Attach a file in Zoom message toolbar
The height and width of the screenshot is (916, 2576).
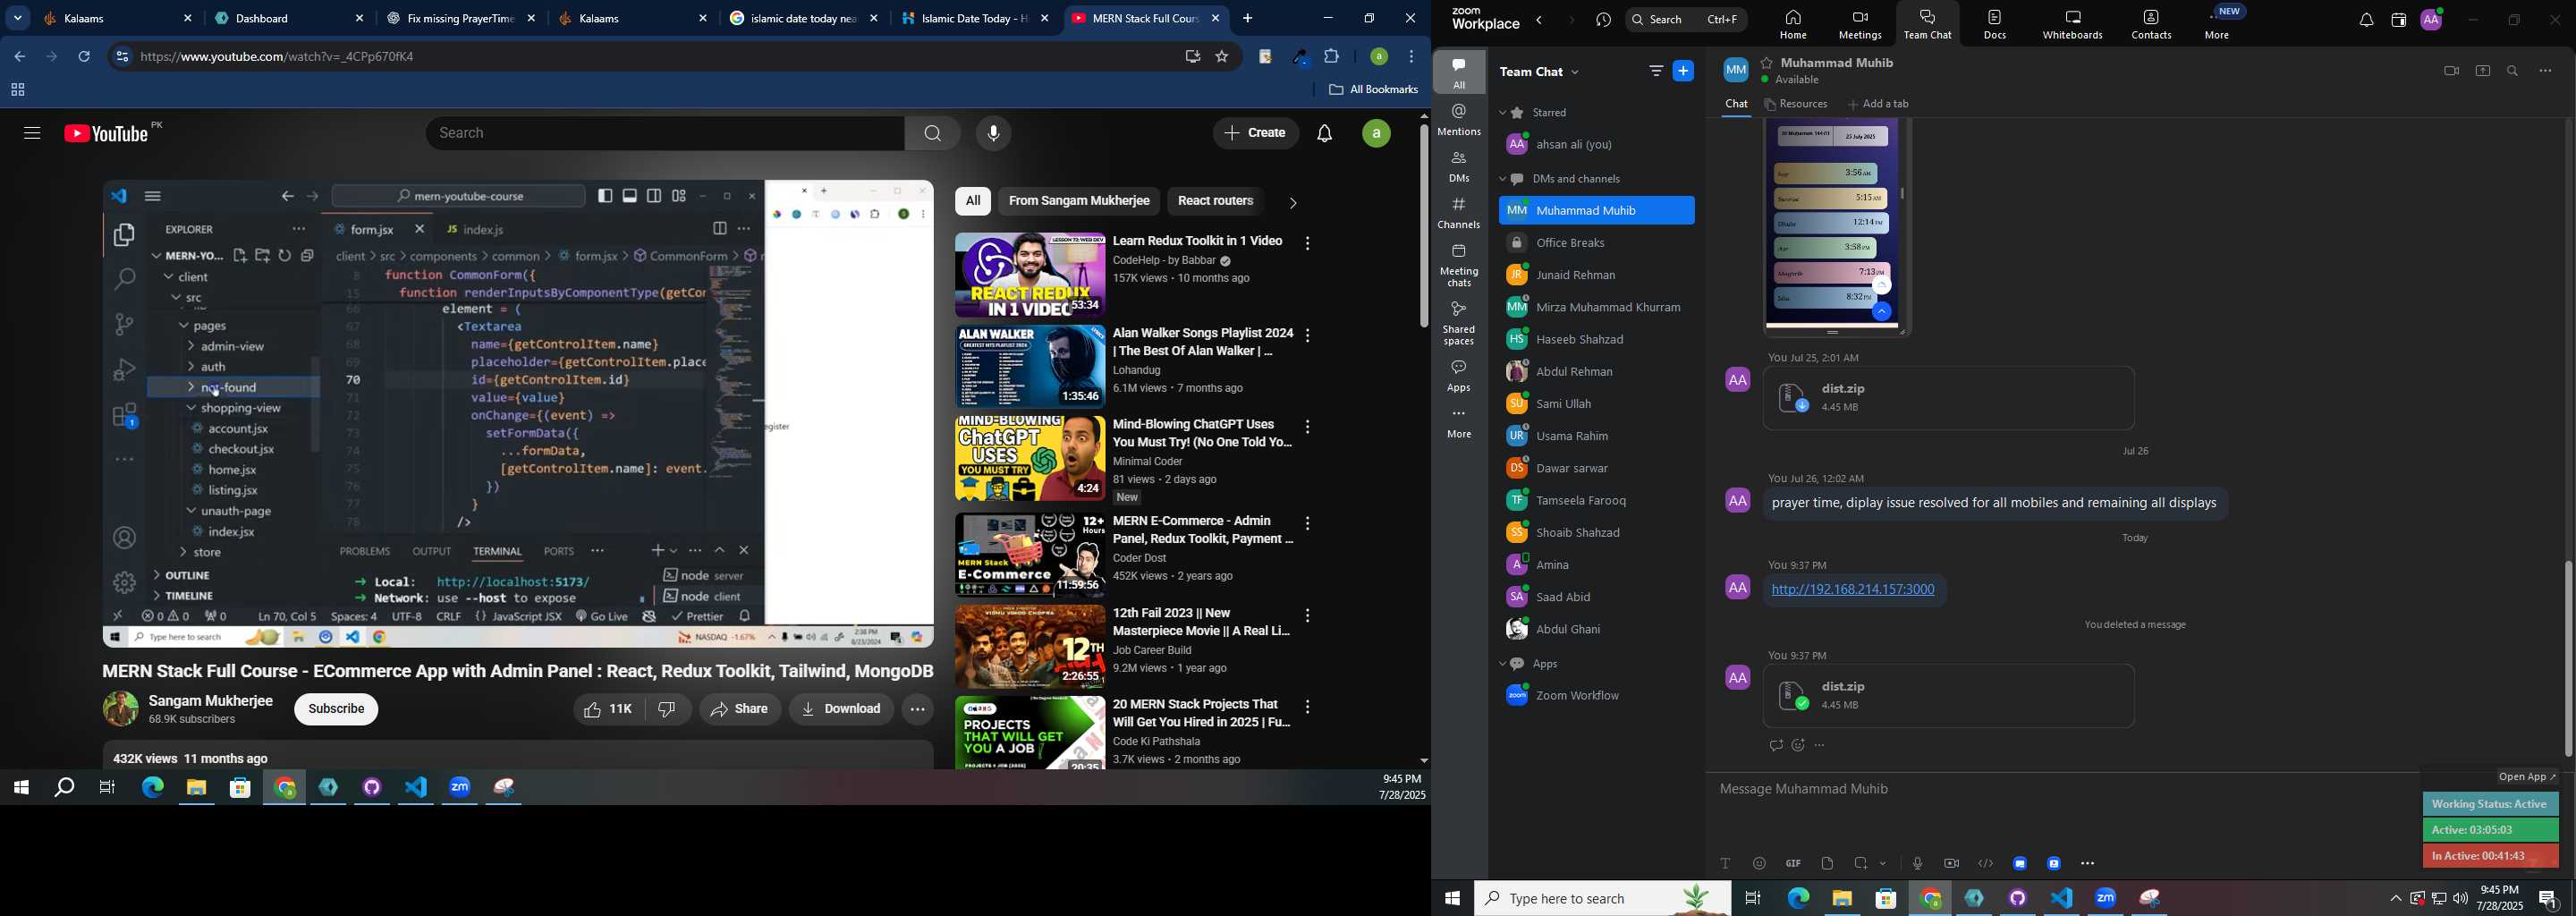click(x=1827, y=863)
